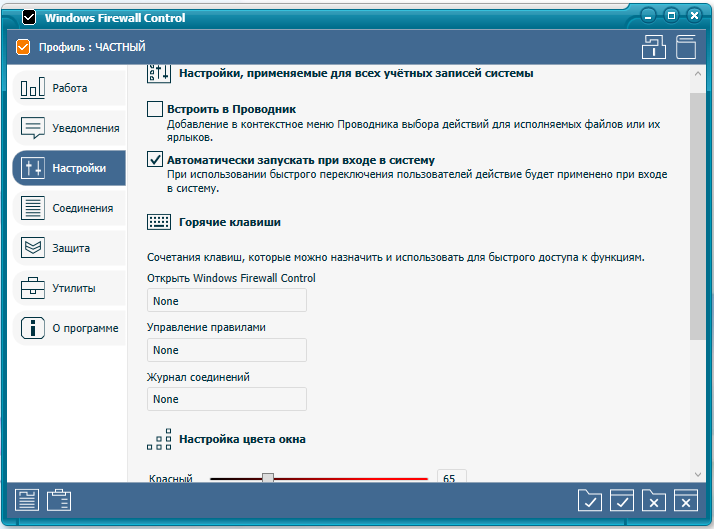The width and height of the screenshot is (714, 529).
Task: Go to the Соединения section
Action: pos(69,208)
